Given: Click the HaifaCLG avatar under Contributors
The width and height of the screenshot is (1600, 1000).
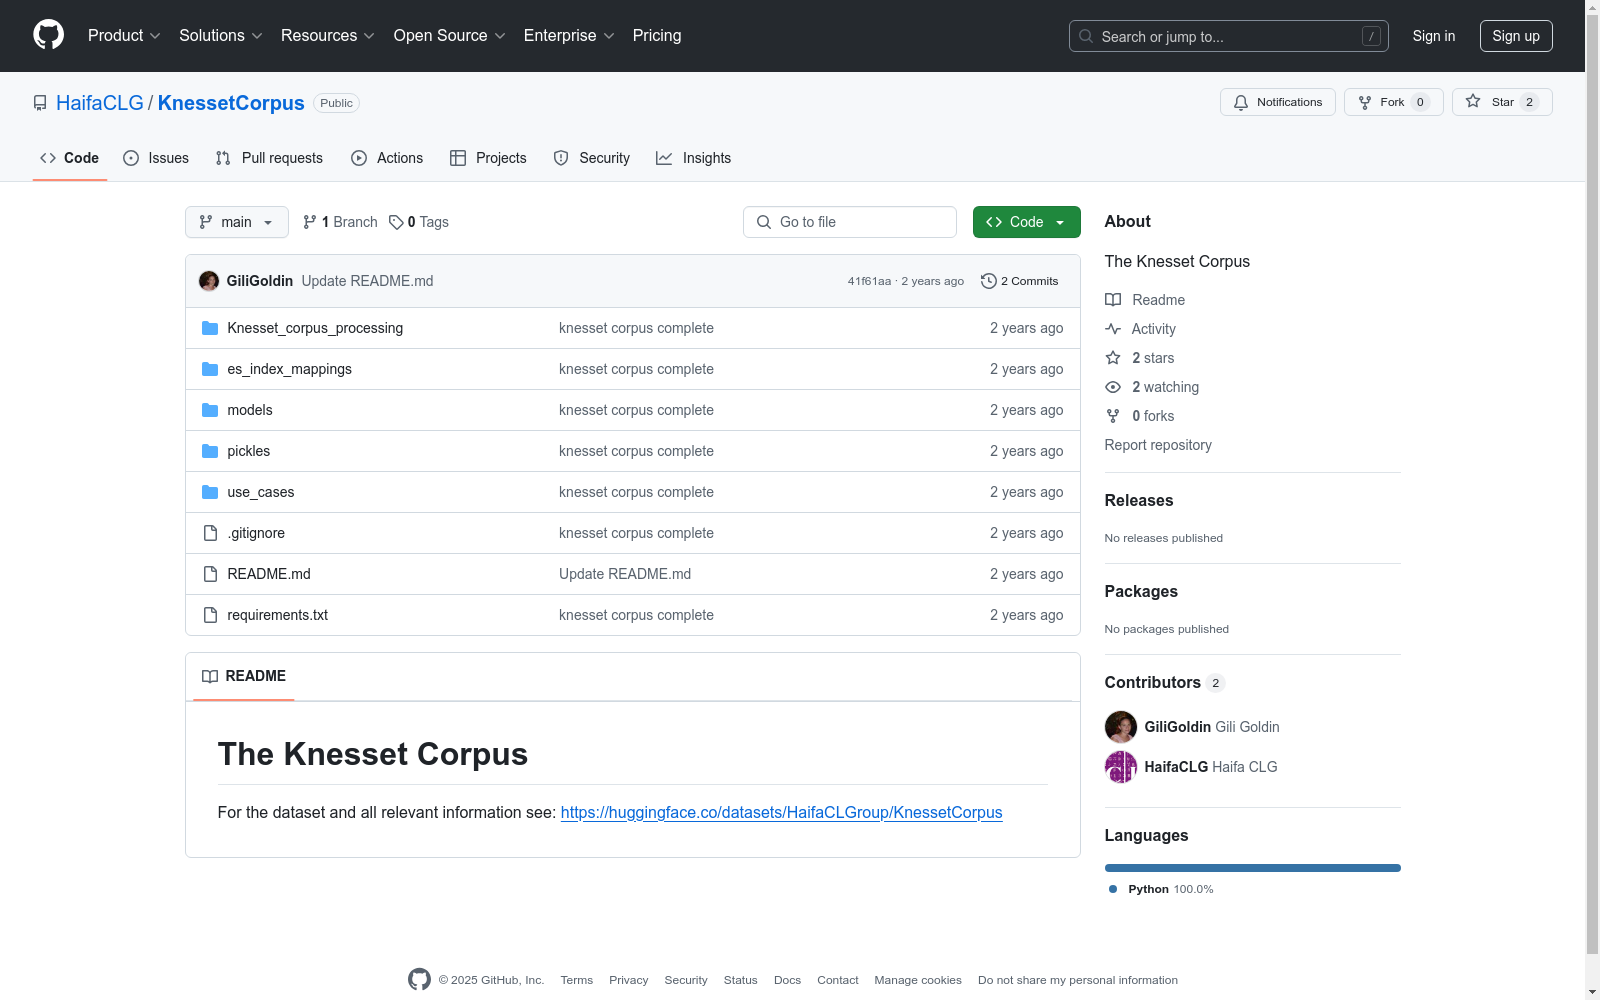Looking at the screenshot, I should click(1121, 767).
